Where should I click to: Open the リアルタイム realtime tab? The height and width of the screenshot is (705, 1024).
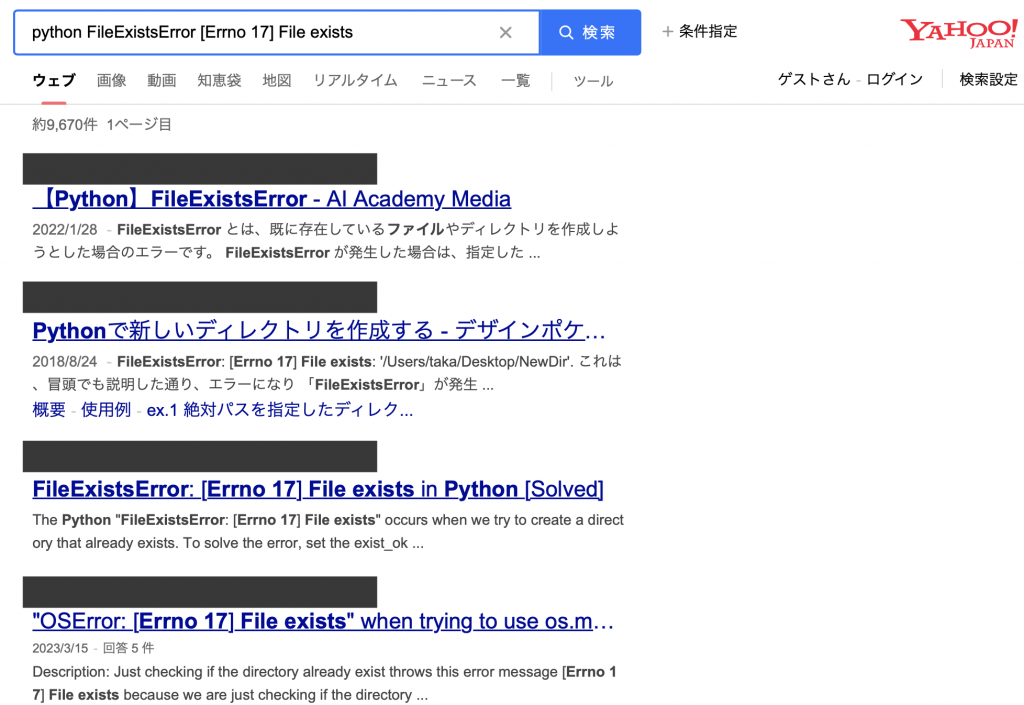pyautogui.click(x=355, y=81)
